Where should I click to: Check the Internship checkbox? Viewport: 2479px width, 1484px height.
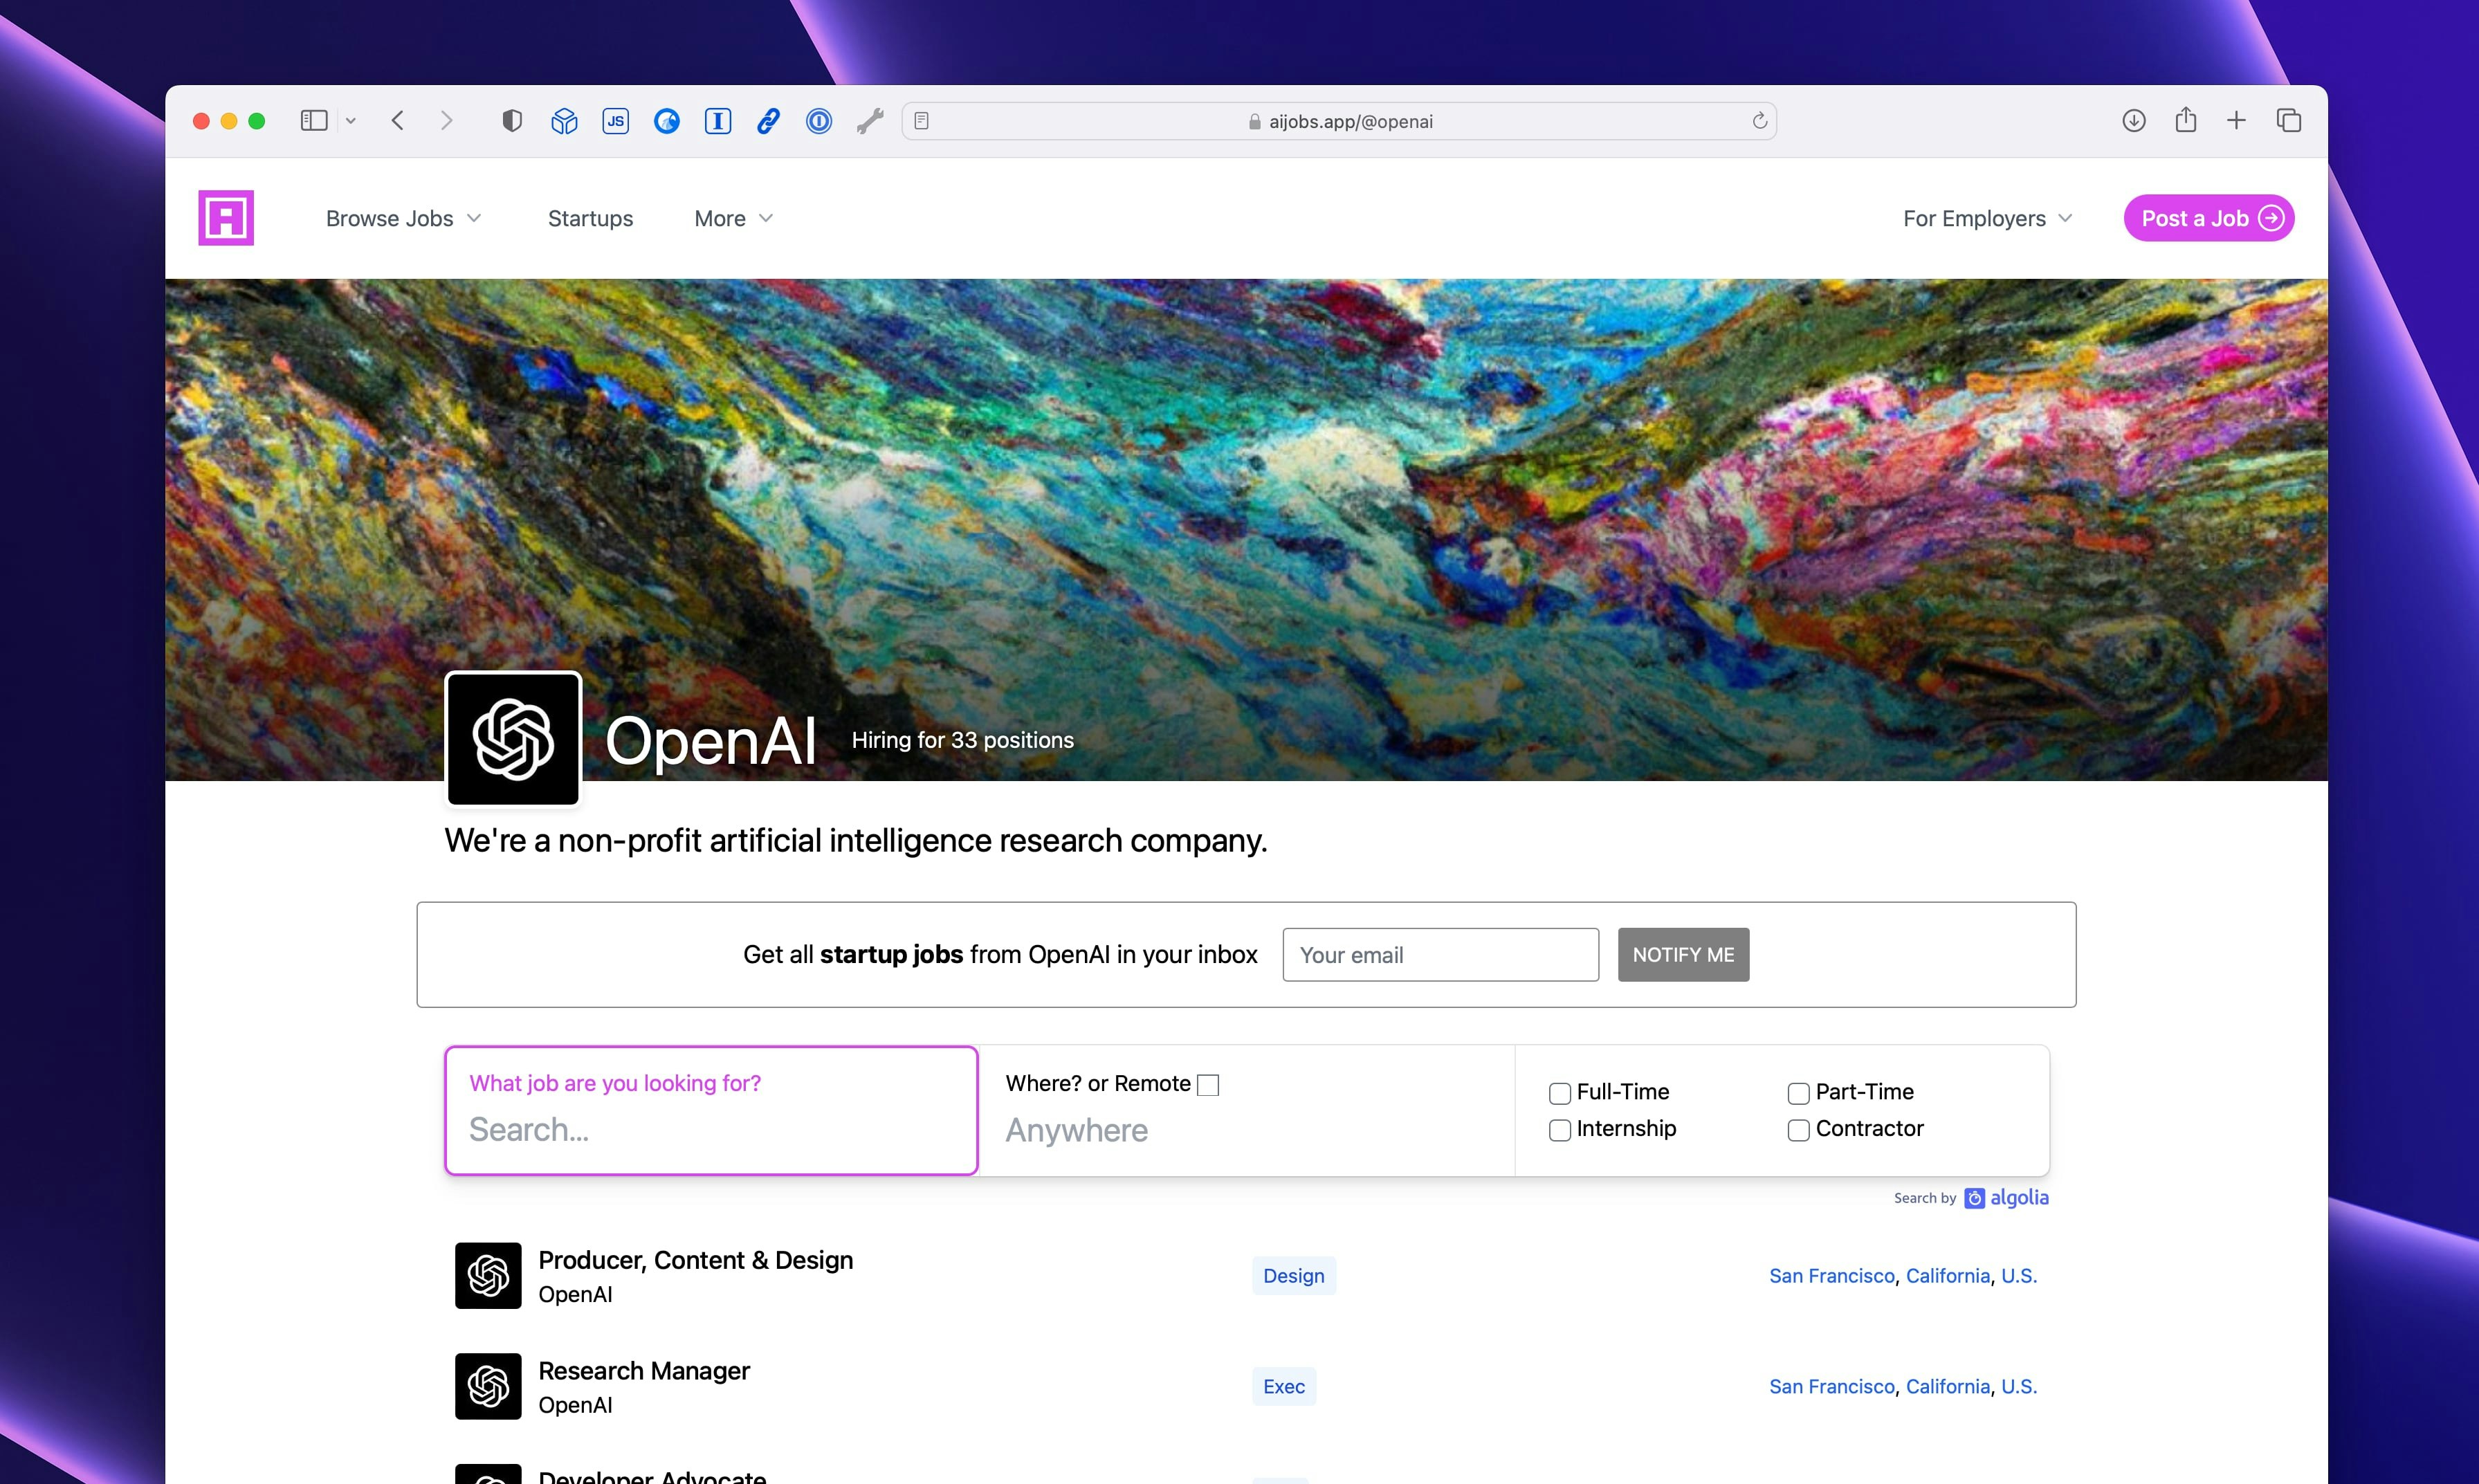(1560, 1130)
